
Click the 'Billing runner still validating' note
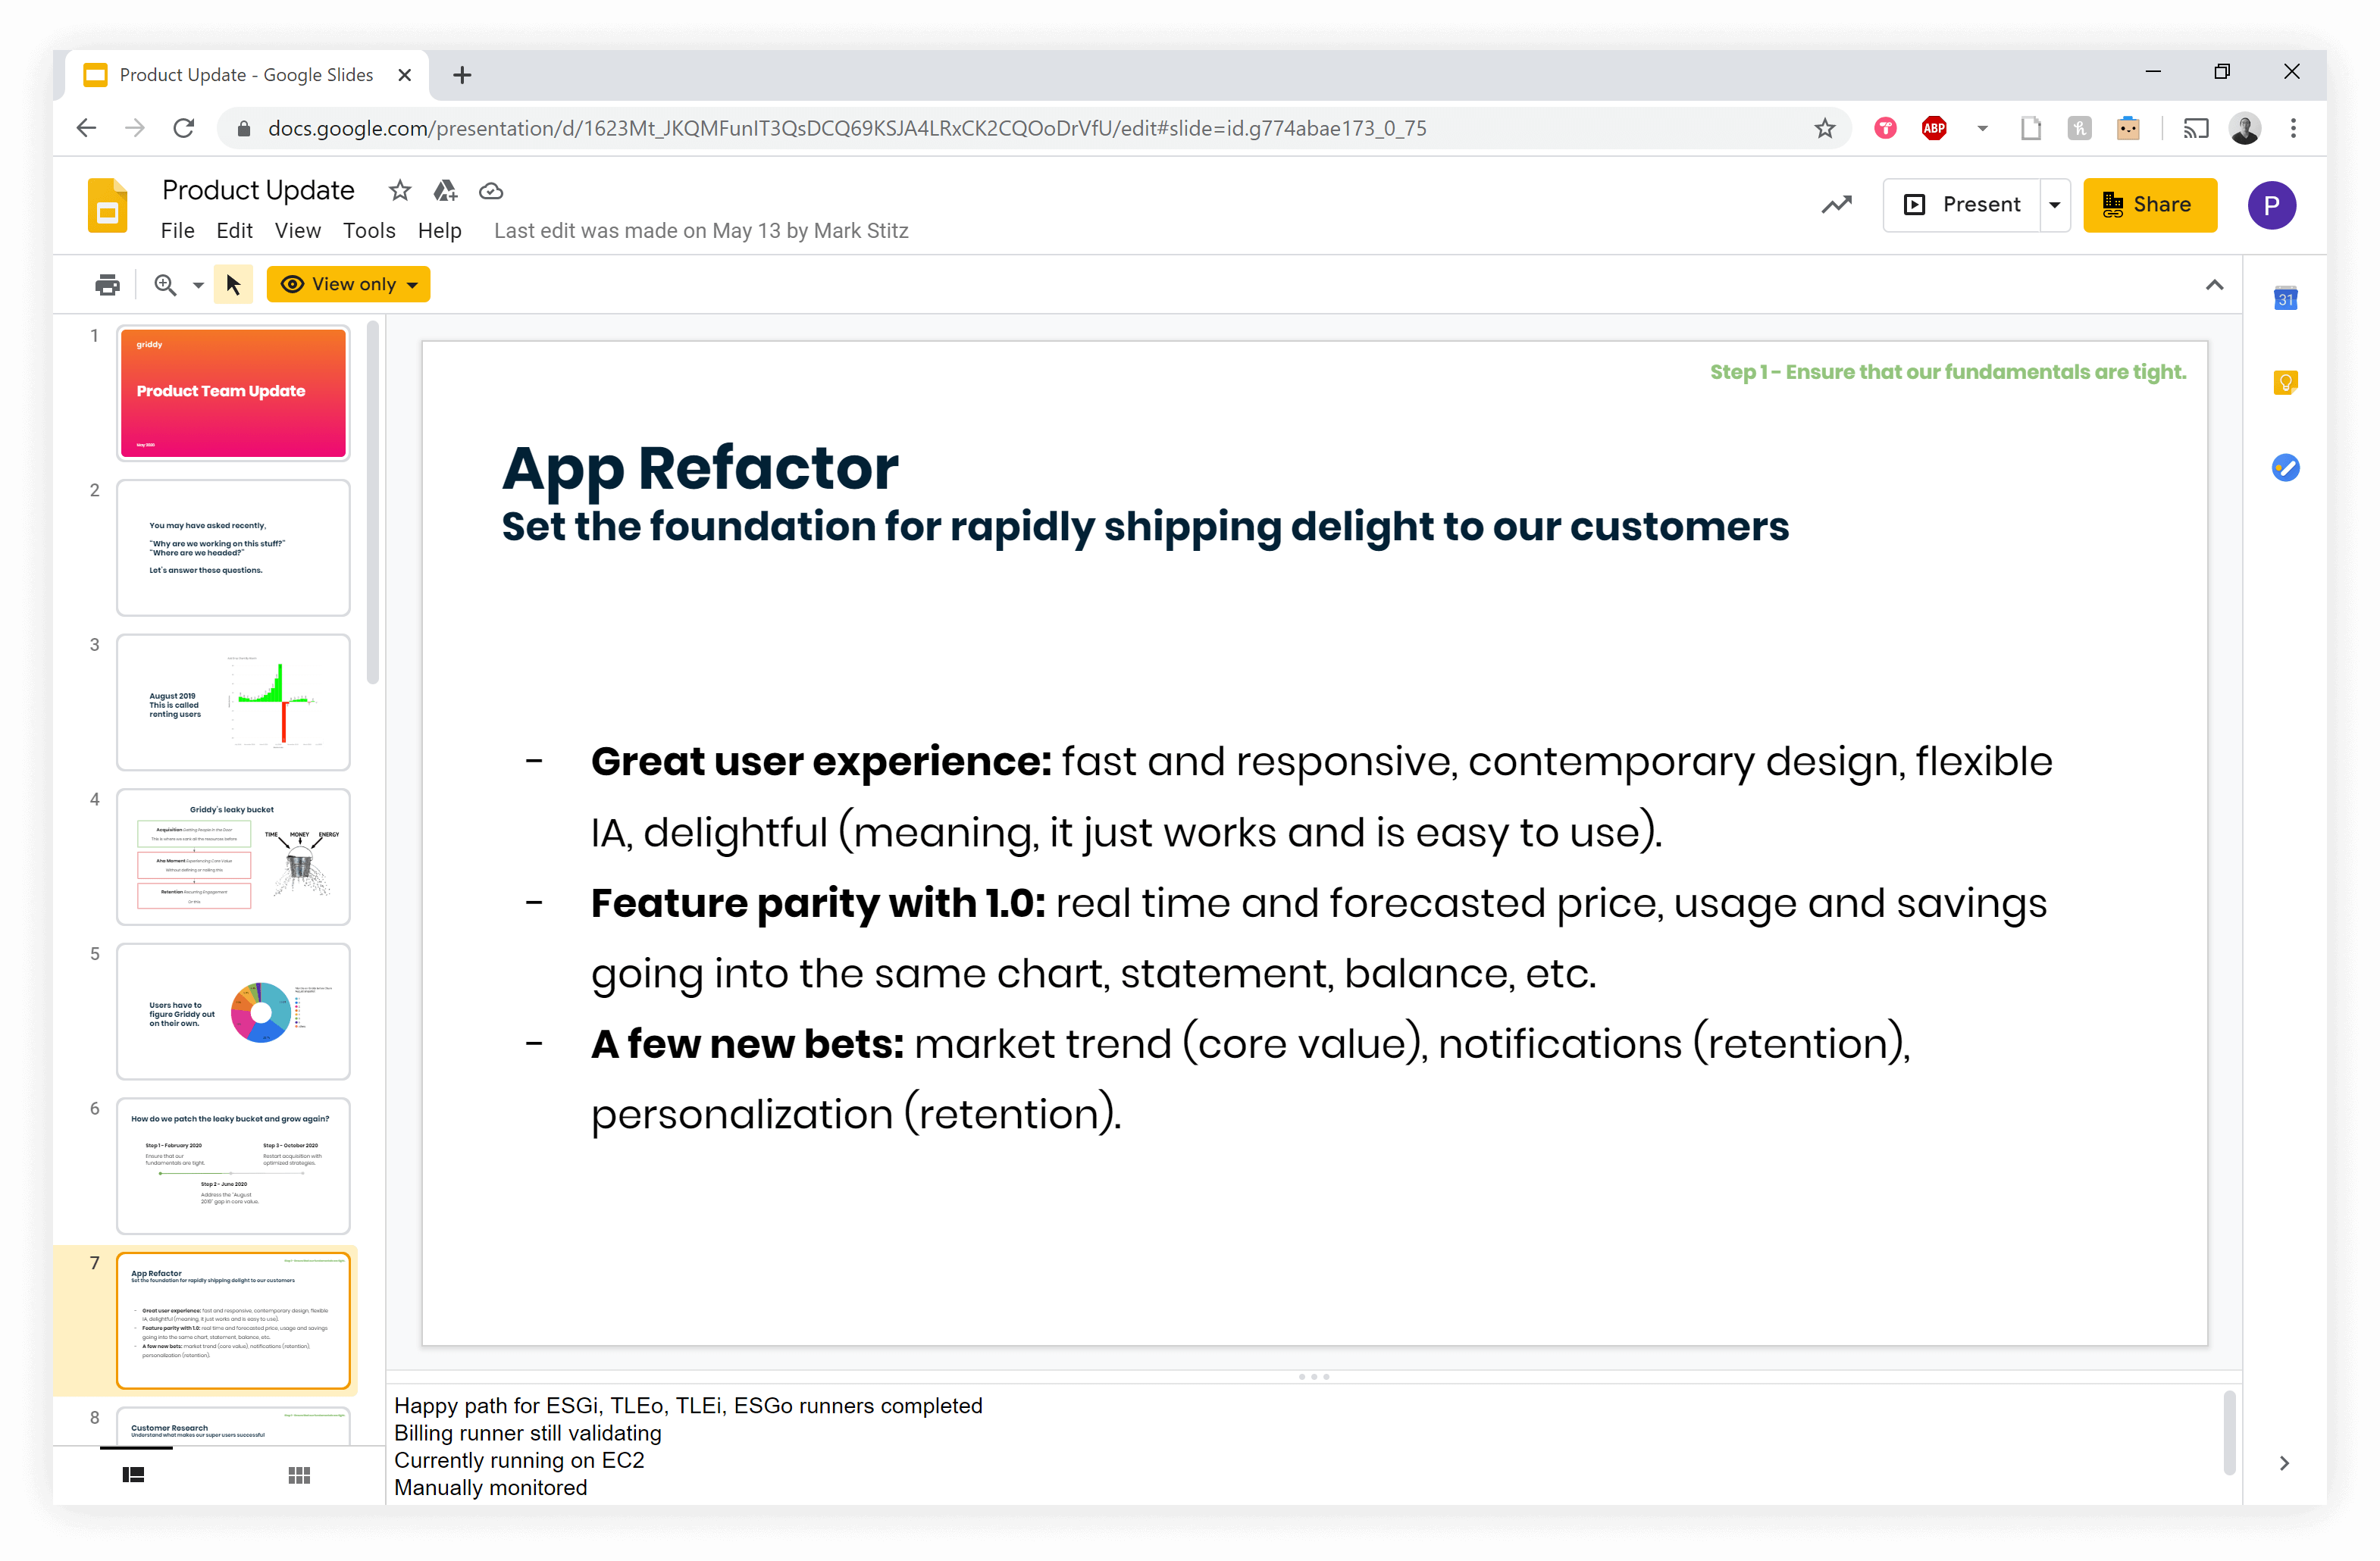528,1433
